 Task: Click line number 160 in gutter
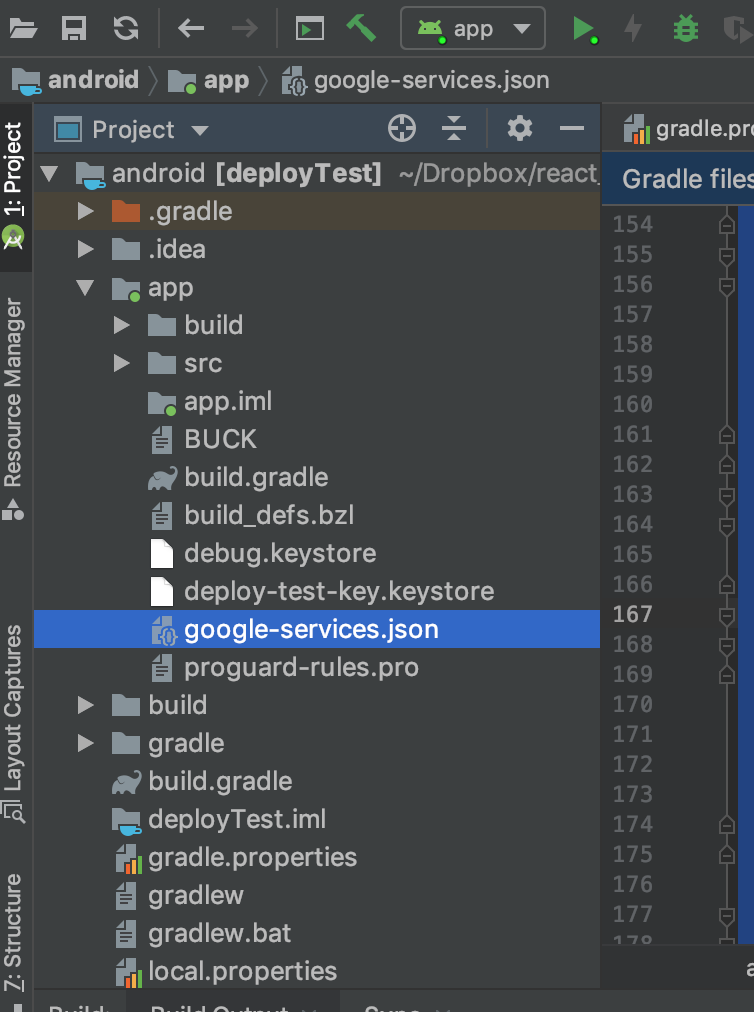coord(633,405)
